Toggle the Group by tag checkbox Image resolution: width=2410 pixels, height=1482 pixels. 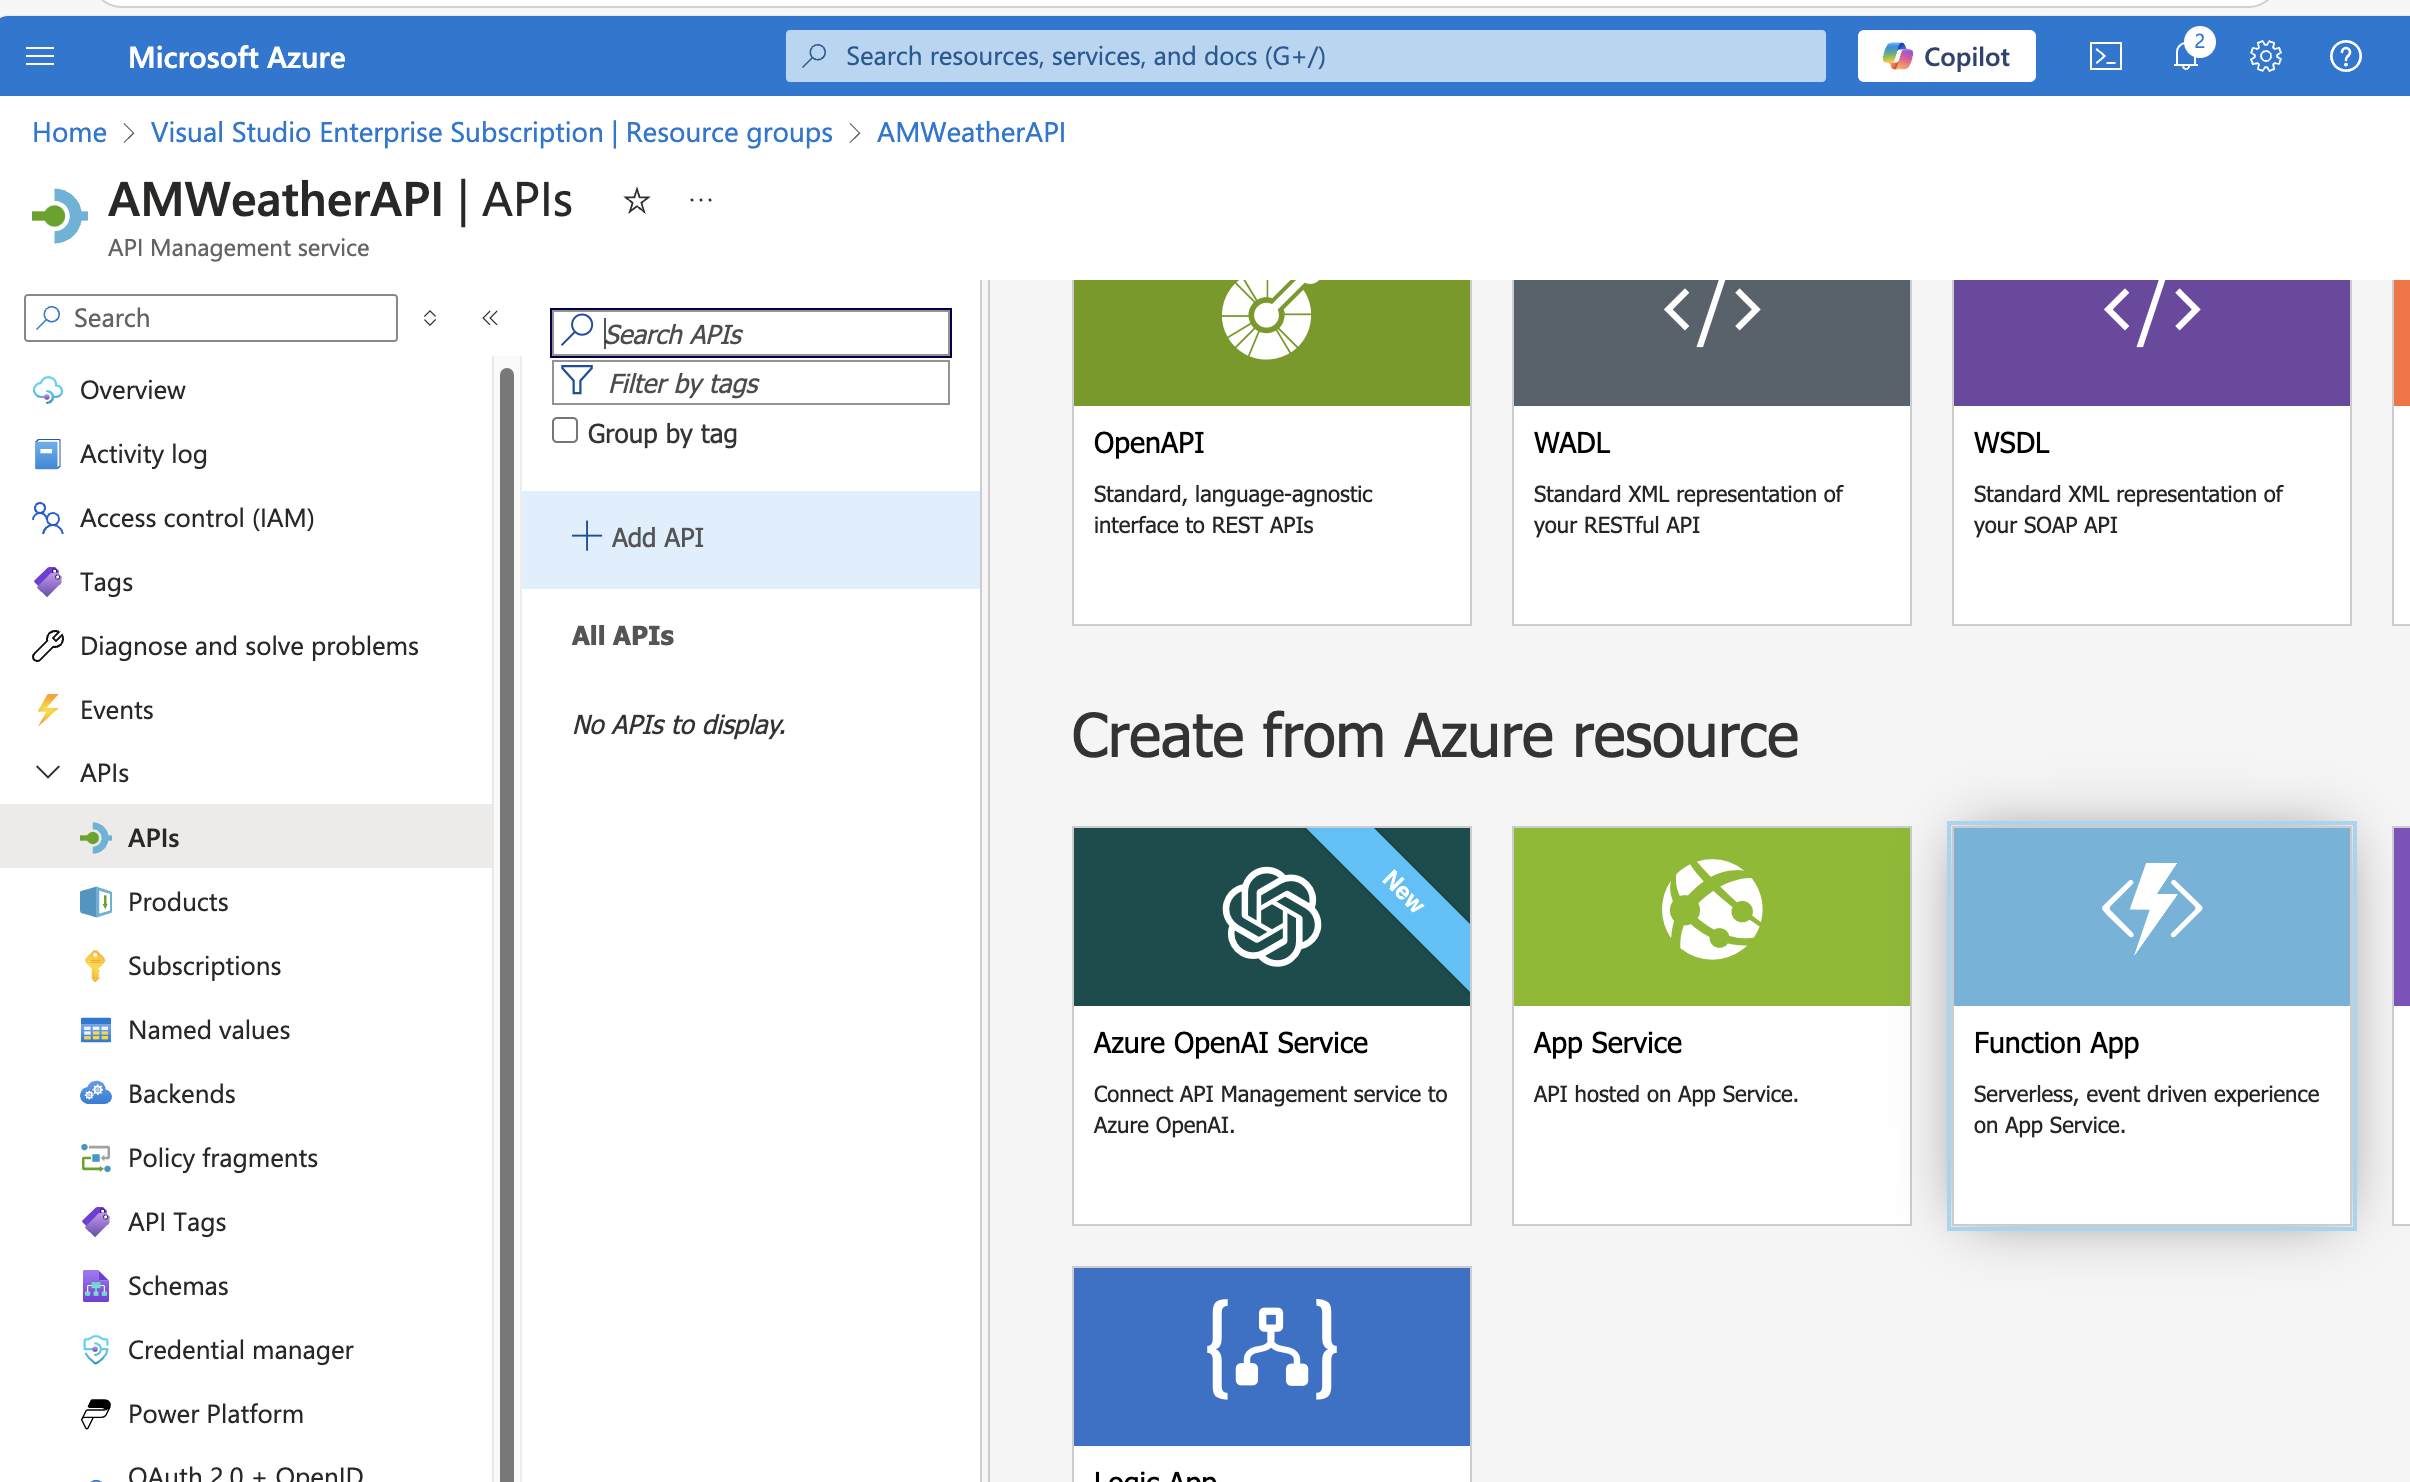(565, 431)
